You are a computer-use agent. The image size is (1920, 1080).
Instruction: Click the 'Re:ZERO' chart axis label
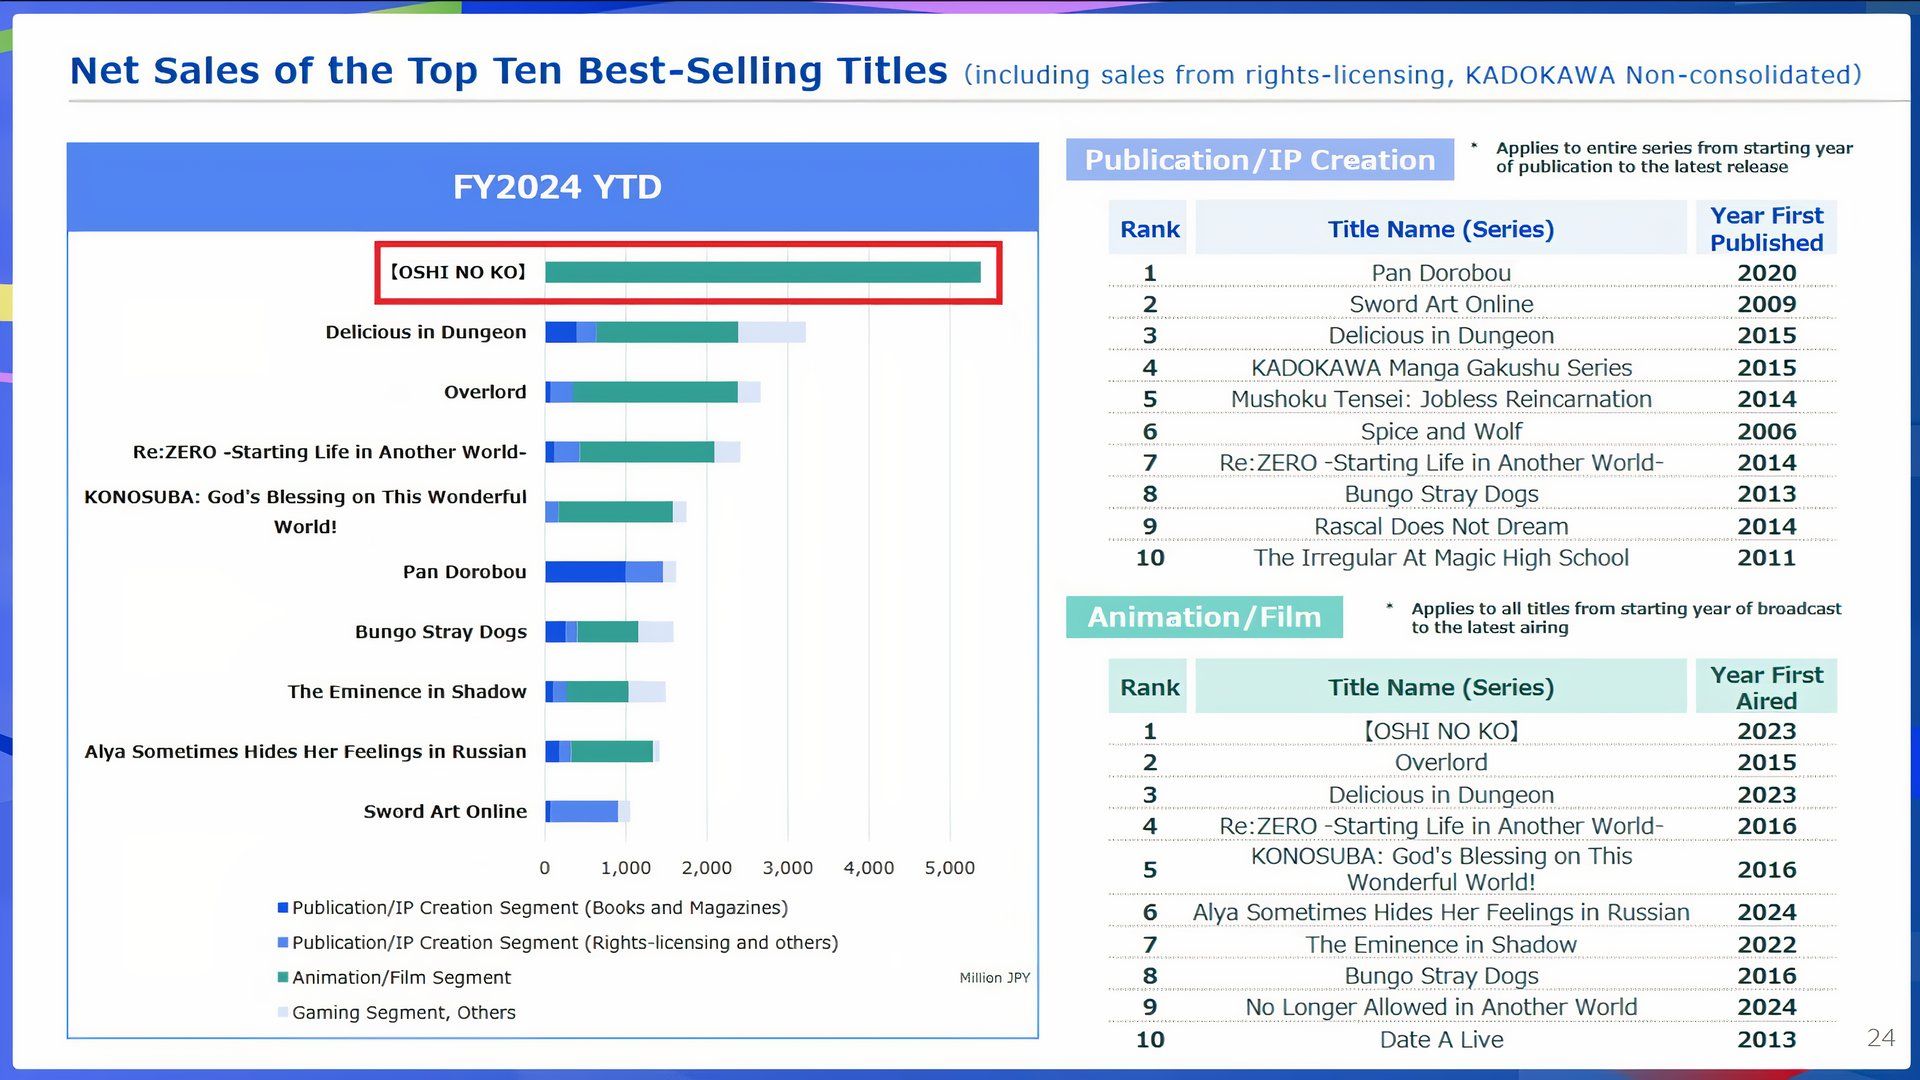pos(330,452)
